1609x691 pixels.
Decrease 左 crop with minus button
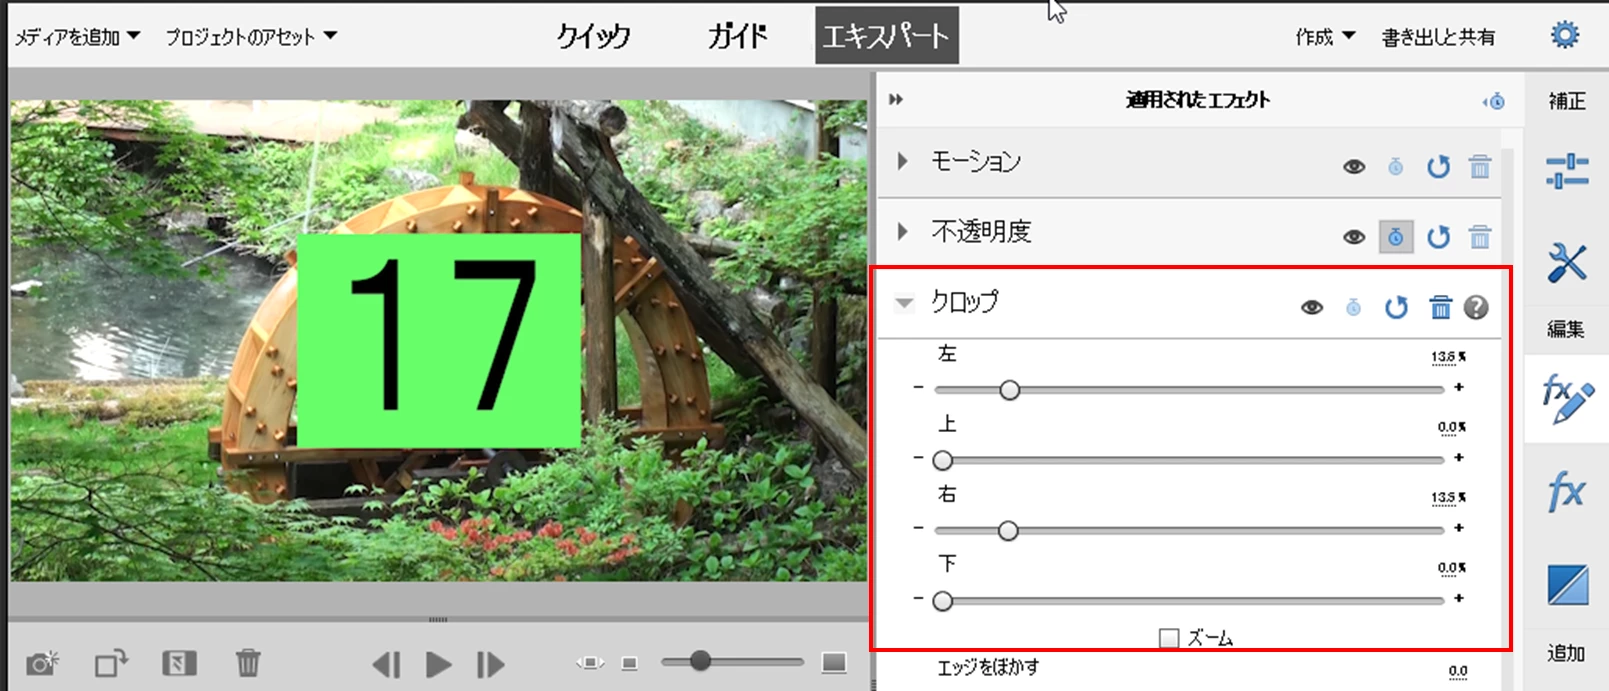pos(918,387)
